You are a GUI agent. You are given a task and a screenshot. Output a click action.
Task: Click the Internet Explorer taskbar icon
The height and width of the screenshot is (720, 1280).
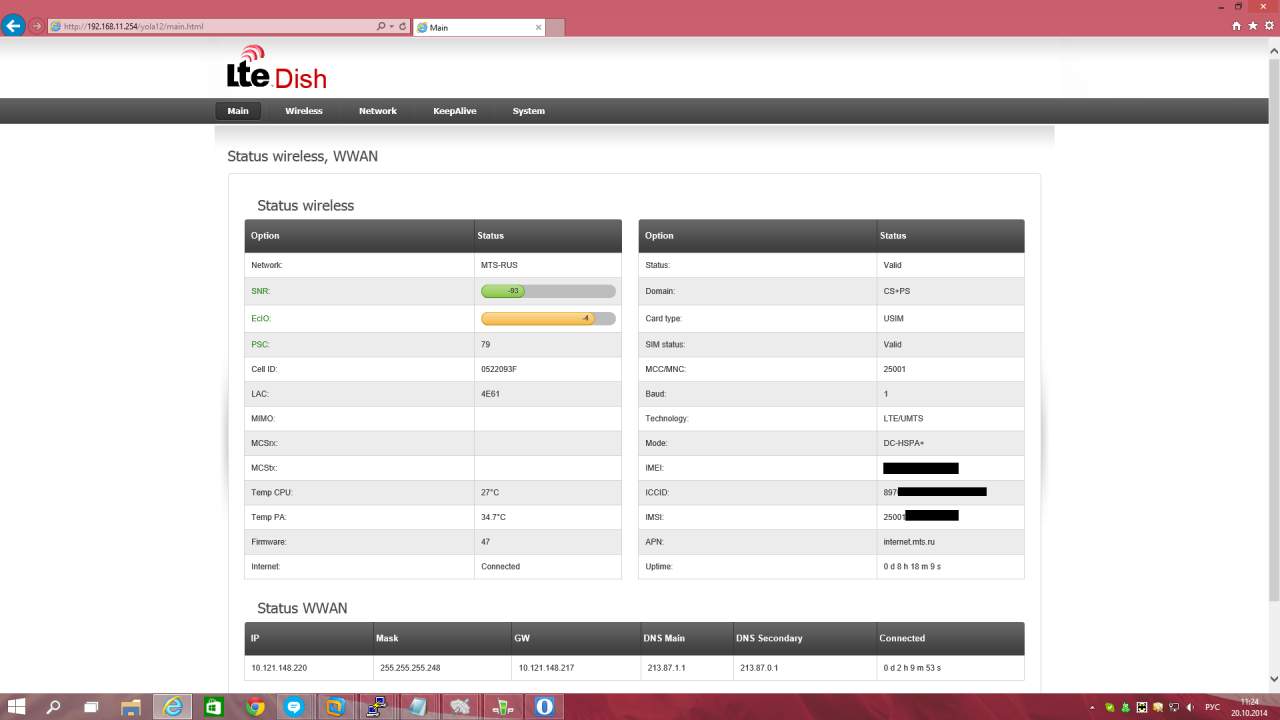point(173,707)
